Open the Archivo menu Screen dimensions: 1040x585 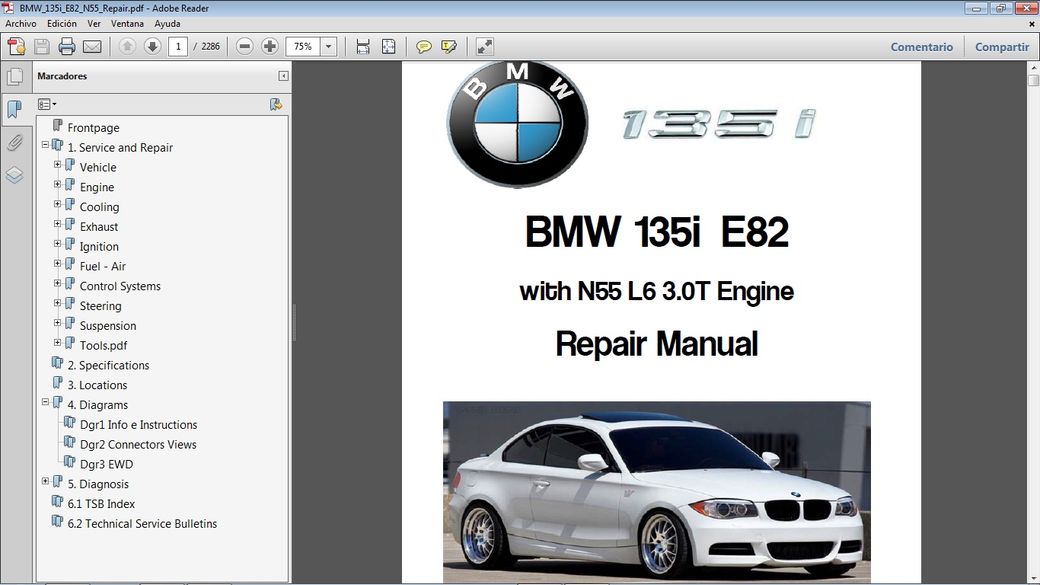21,23
